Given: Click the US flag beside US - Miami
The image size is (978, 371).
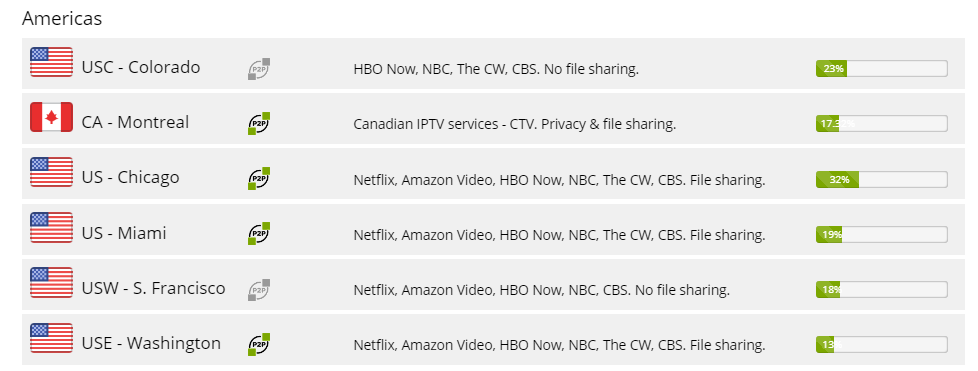Looking at the screenshot, I should (x=51, y=228).
